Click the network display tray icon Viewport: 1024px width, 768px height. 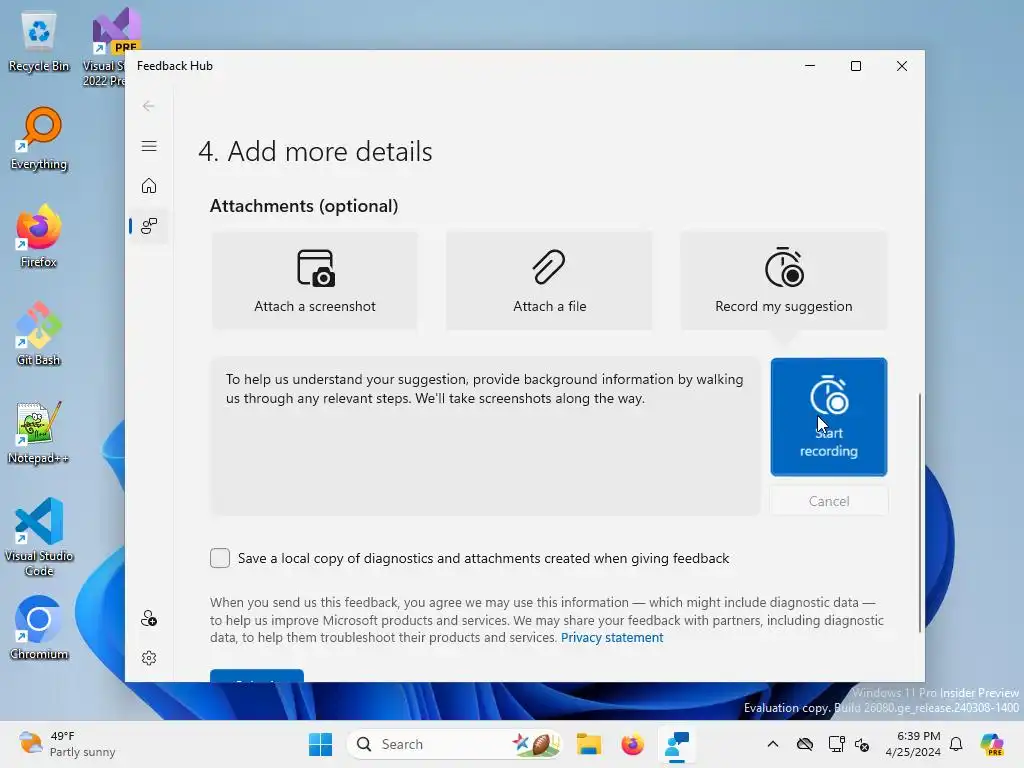click(x=836, y=744)
